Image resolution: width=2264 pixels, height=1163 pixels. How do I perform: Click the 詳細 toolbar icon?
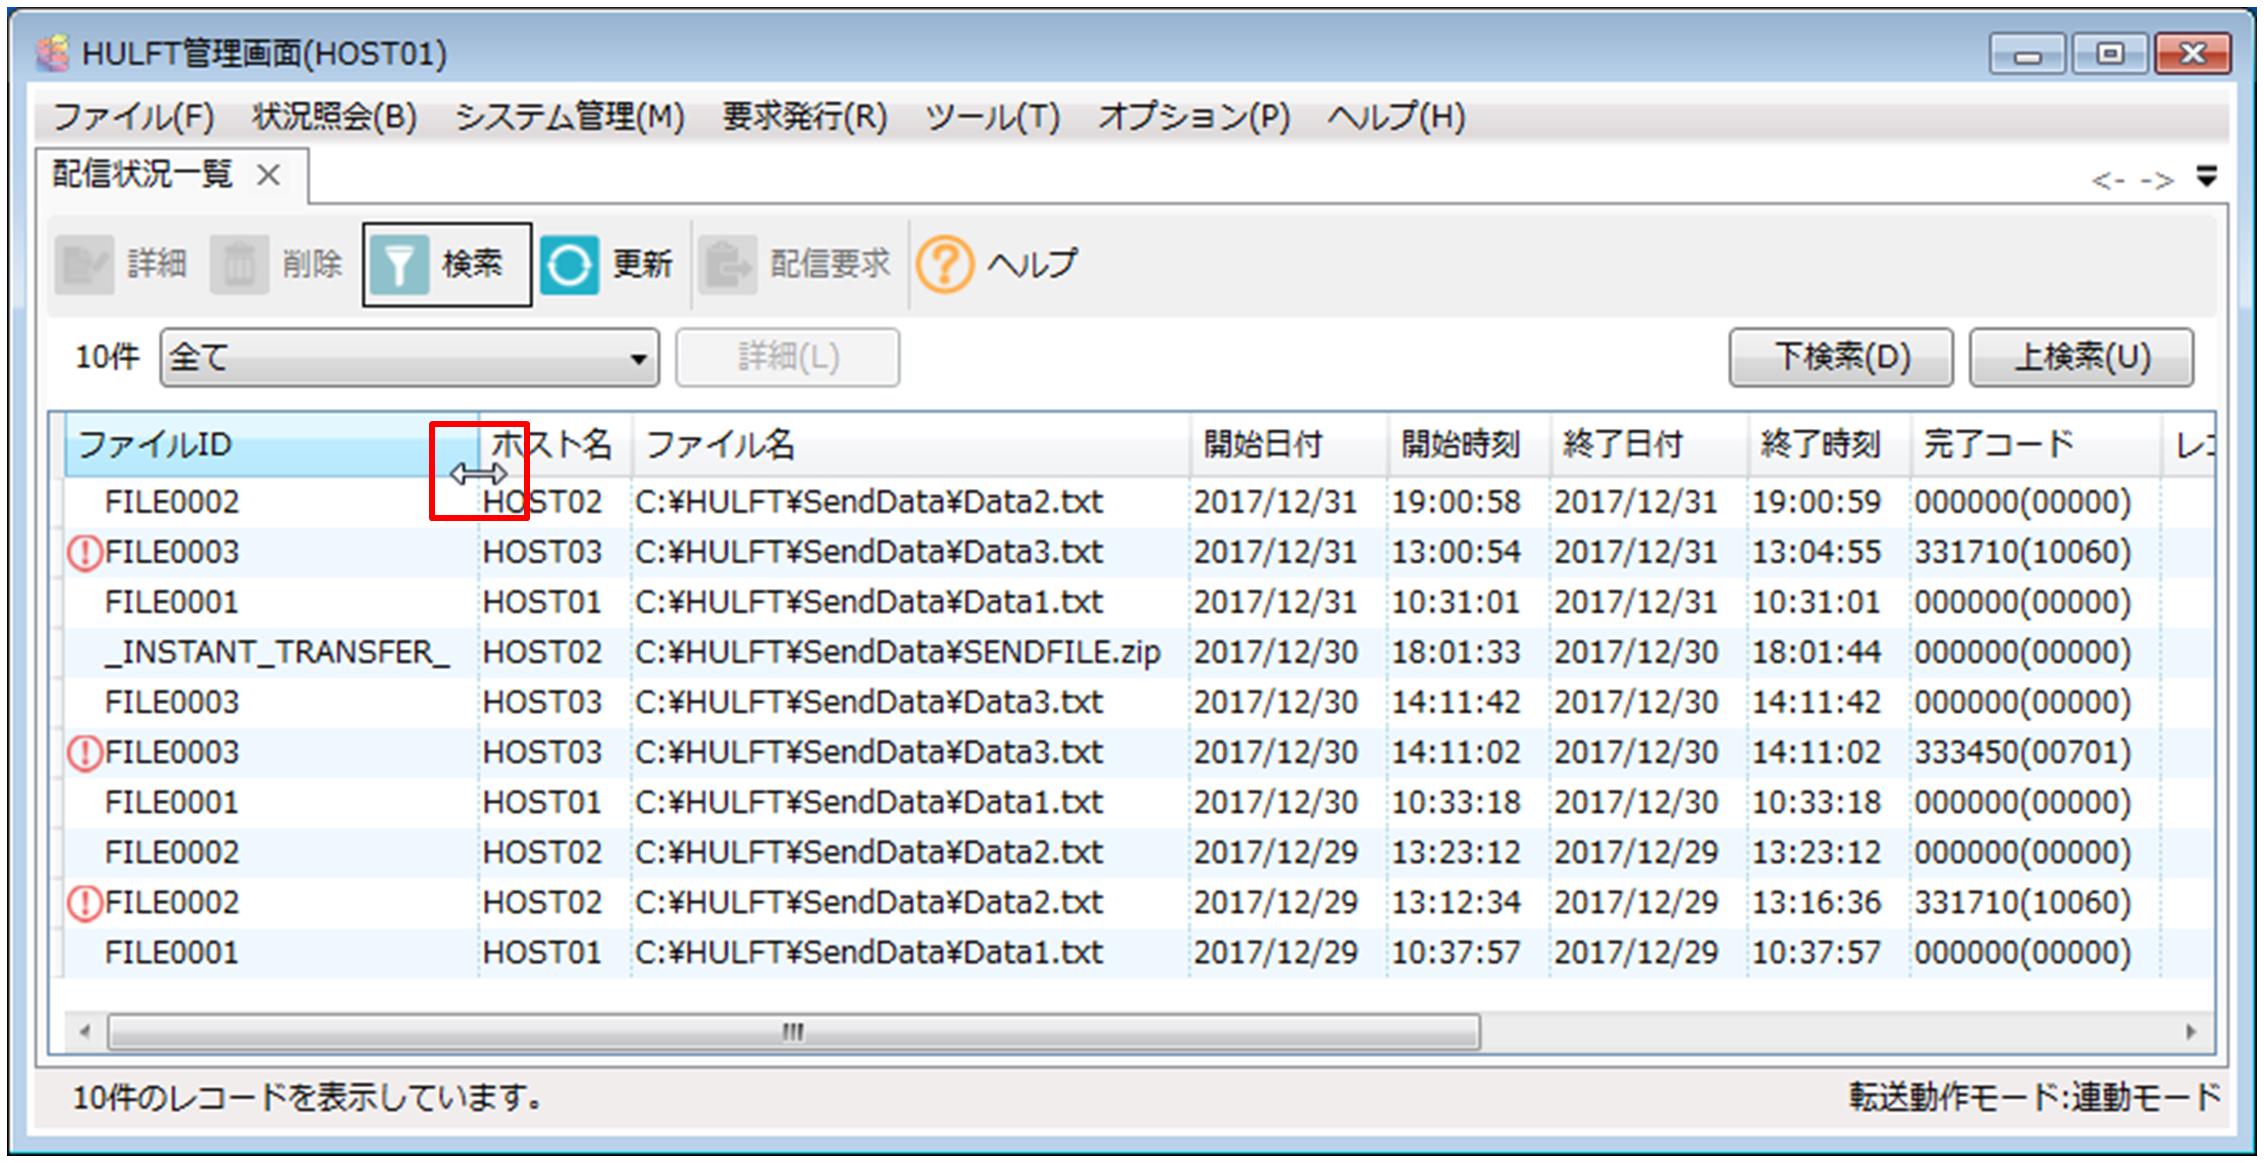(x=84, y=265)
